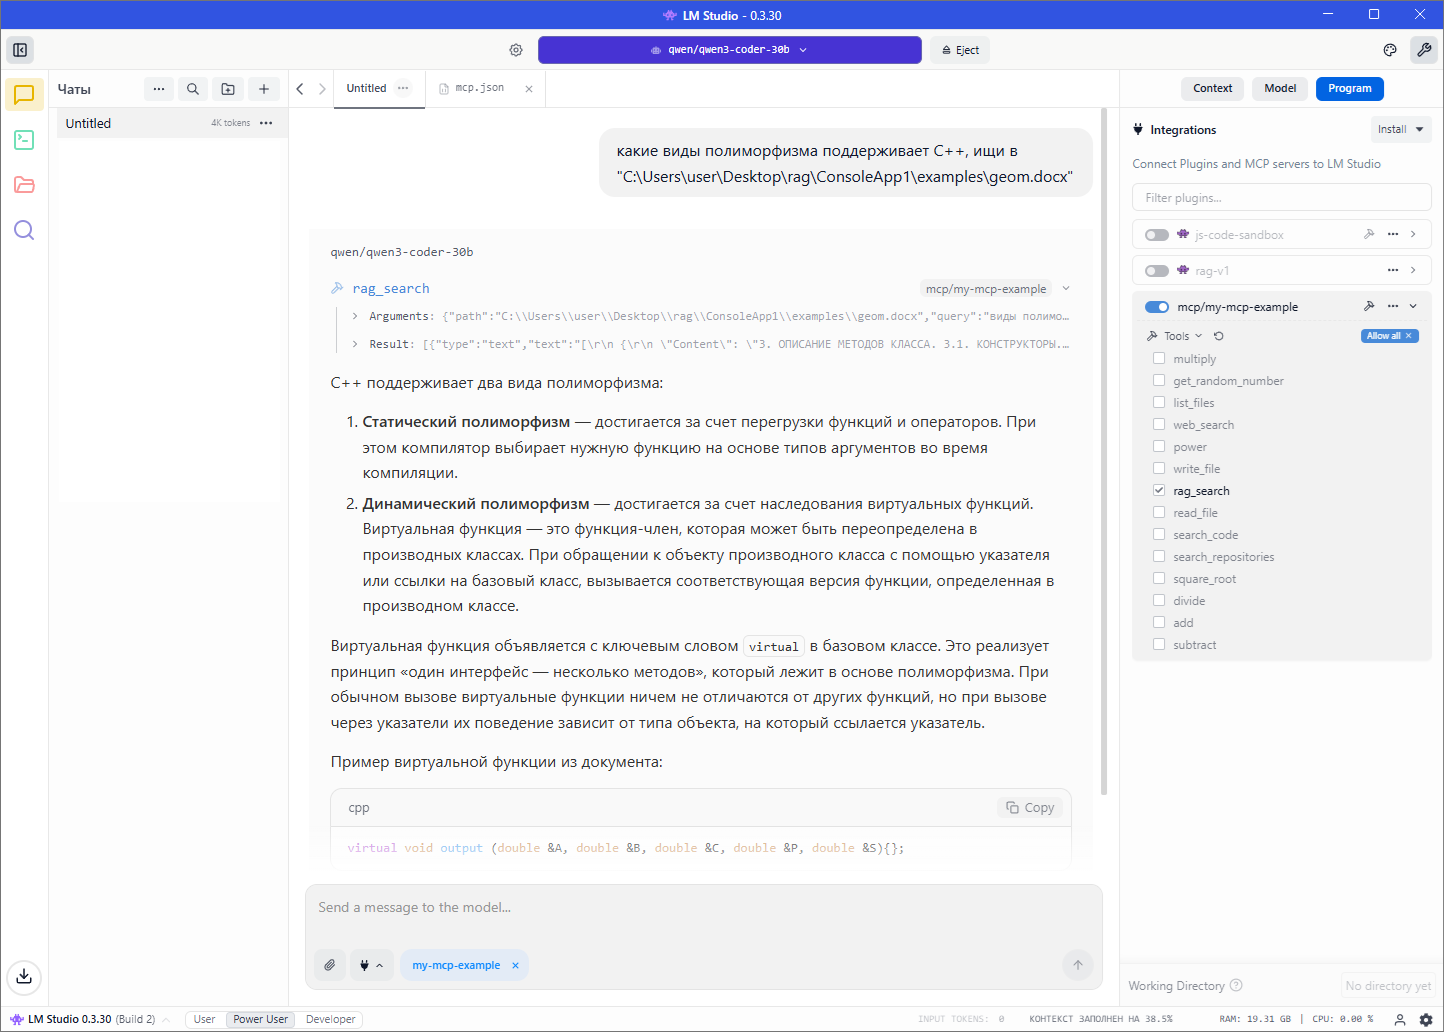
Task: Open the Chats sidebar icon
Action: click(x=22, y=95)
